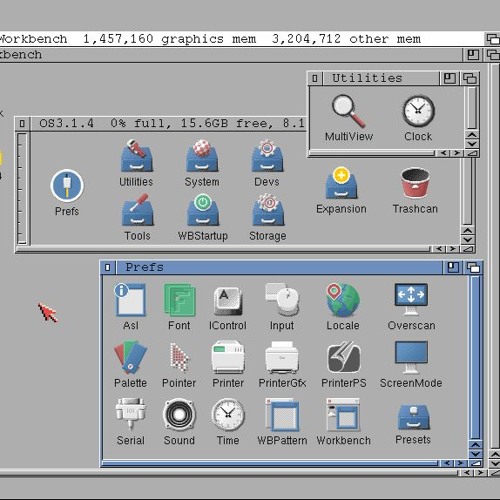Click the Utilities window scroll down arrow
500x500 pixels.
472,144
